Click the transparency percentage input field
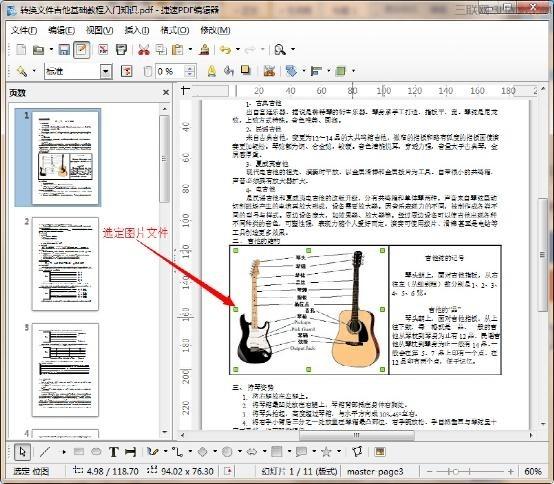 click(170, 71)
